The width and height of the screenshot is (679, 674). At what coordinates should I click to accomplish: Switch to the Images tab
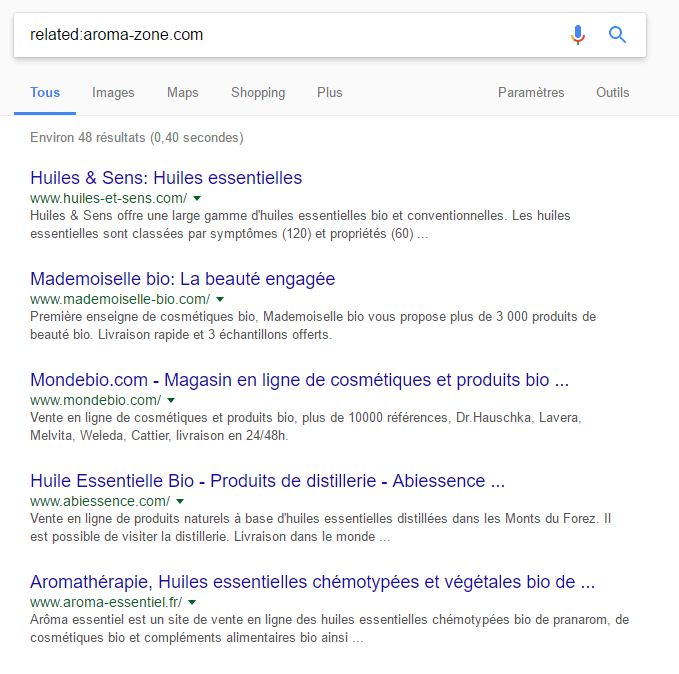point(113,93)
